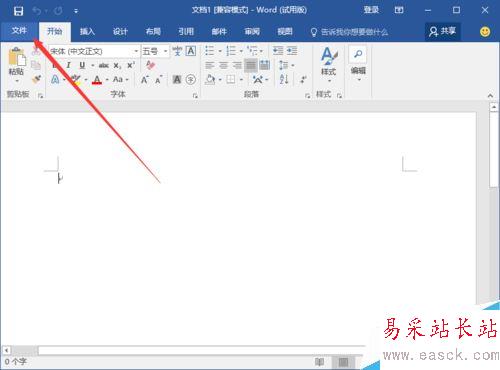Switch to the 插入 (Insert) tab
The image size is (500, 370).
87,32
